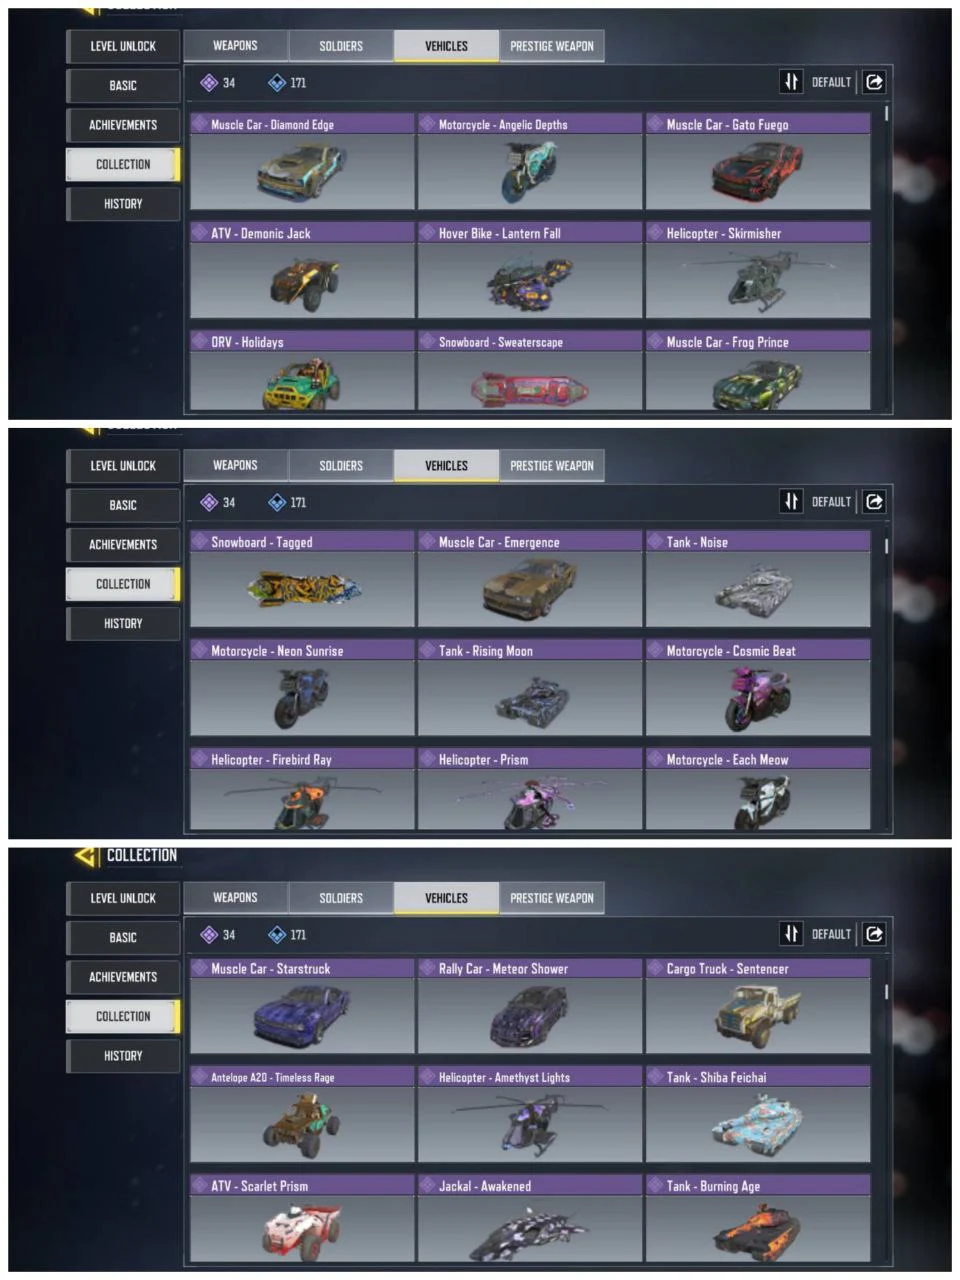Open PRESTIGE WEAPON tab above Cargo Truck - Sentencer

pyautogui.click(x=552, y=898)
